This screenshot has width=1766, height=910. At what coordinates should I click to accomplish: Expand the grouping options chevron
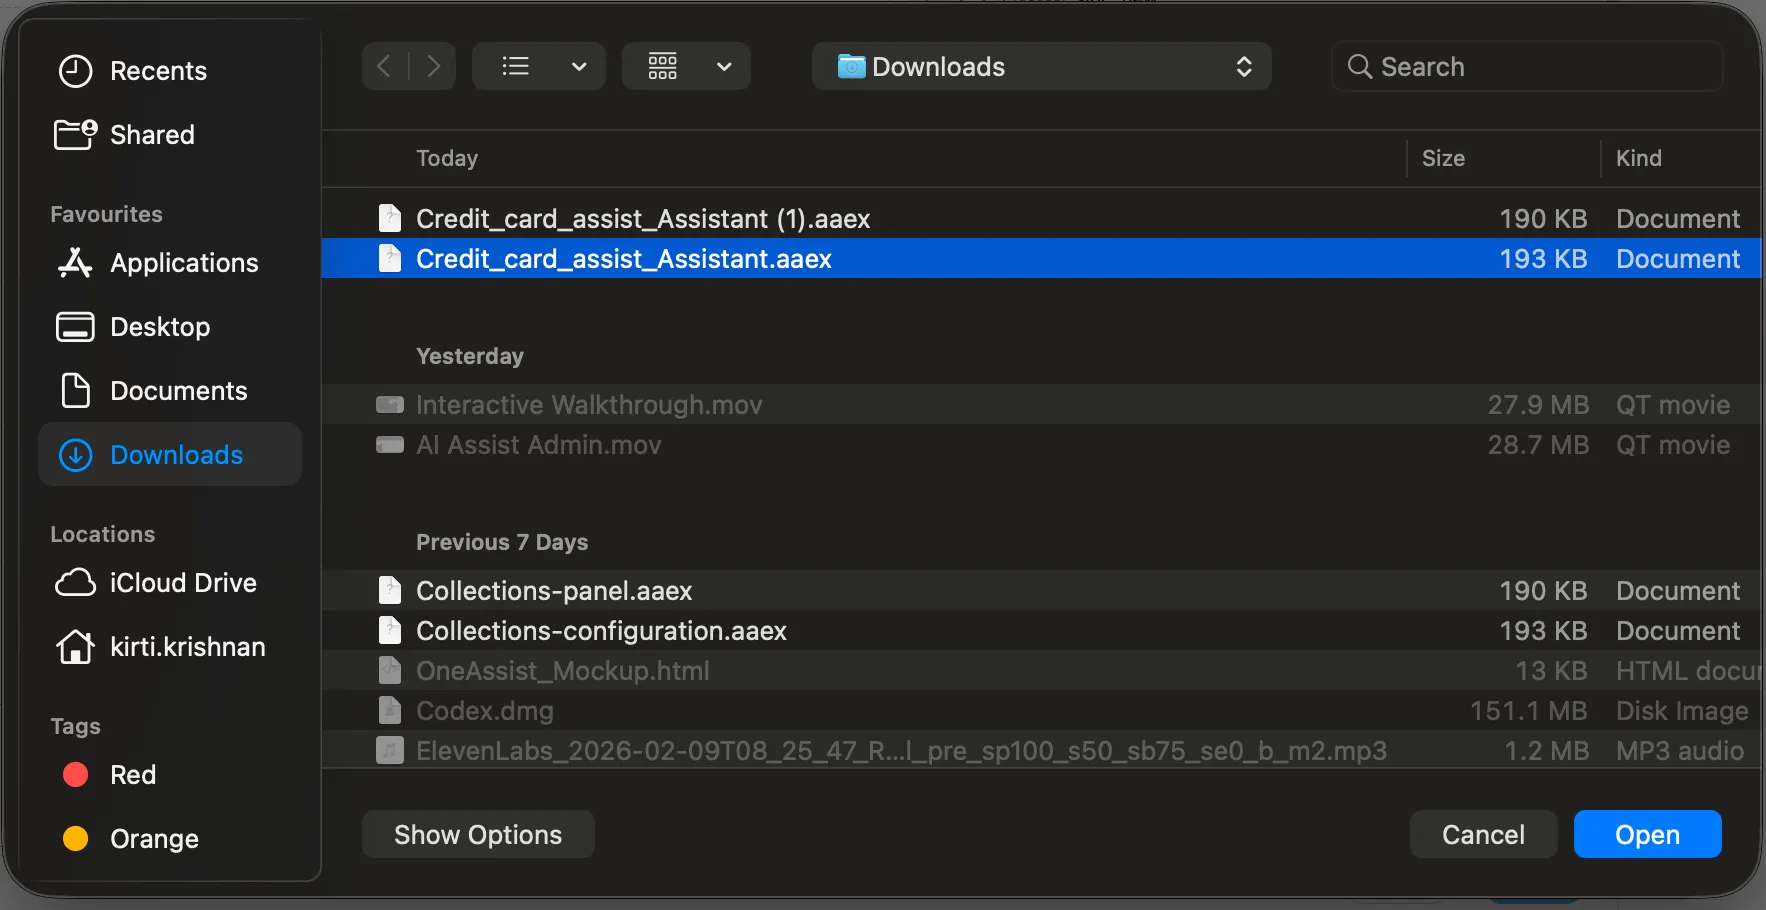[x=725, y=66]
